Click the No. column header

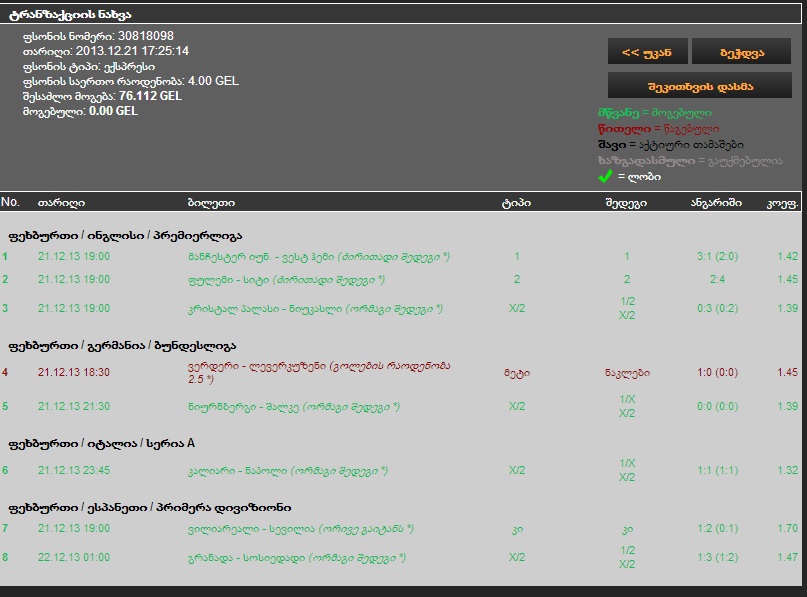coord(10,202)
